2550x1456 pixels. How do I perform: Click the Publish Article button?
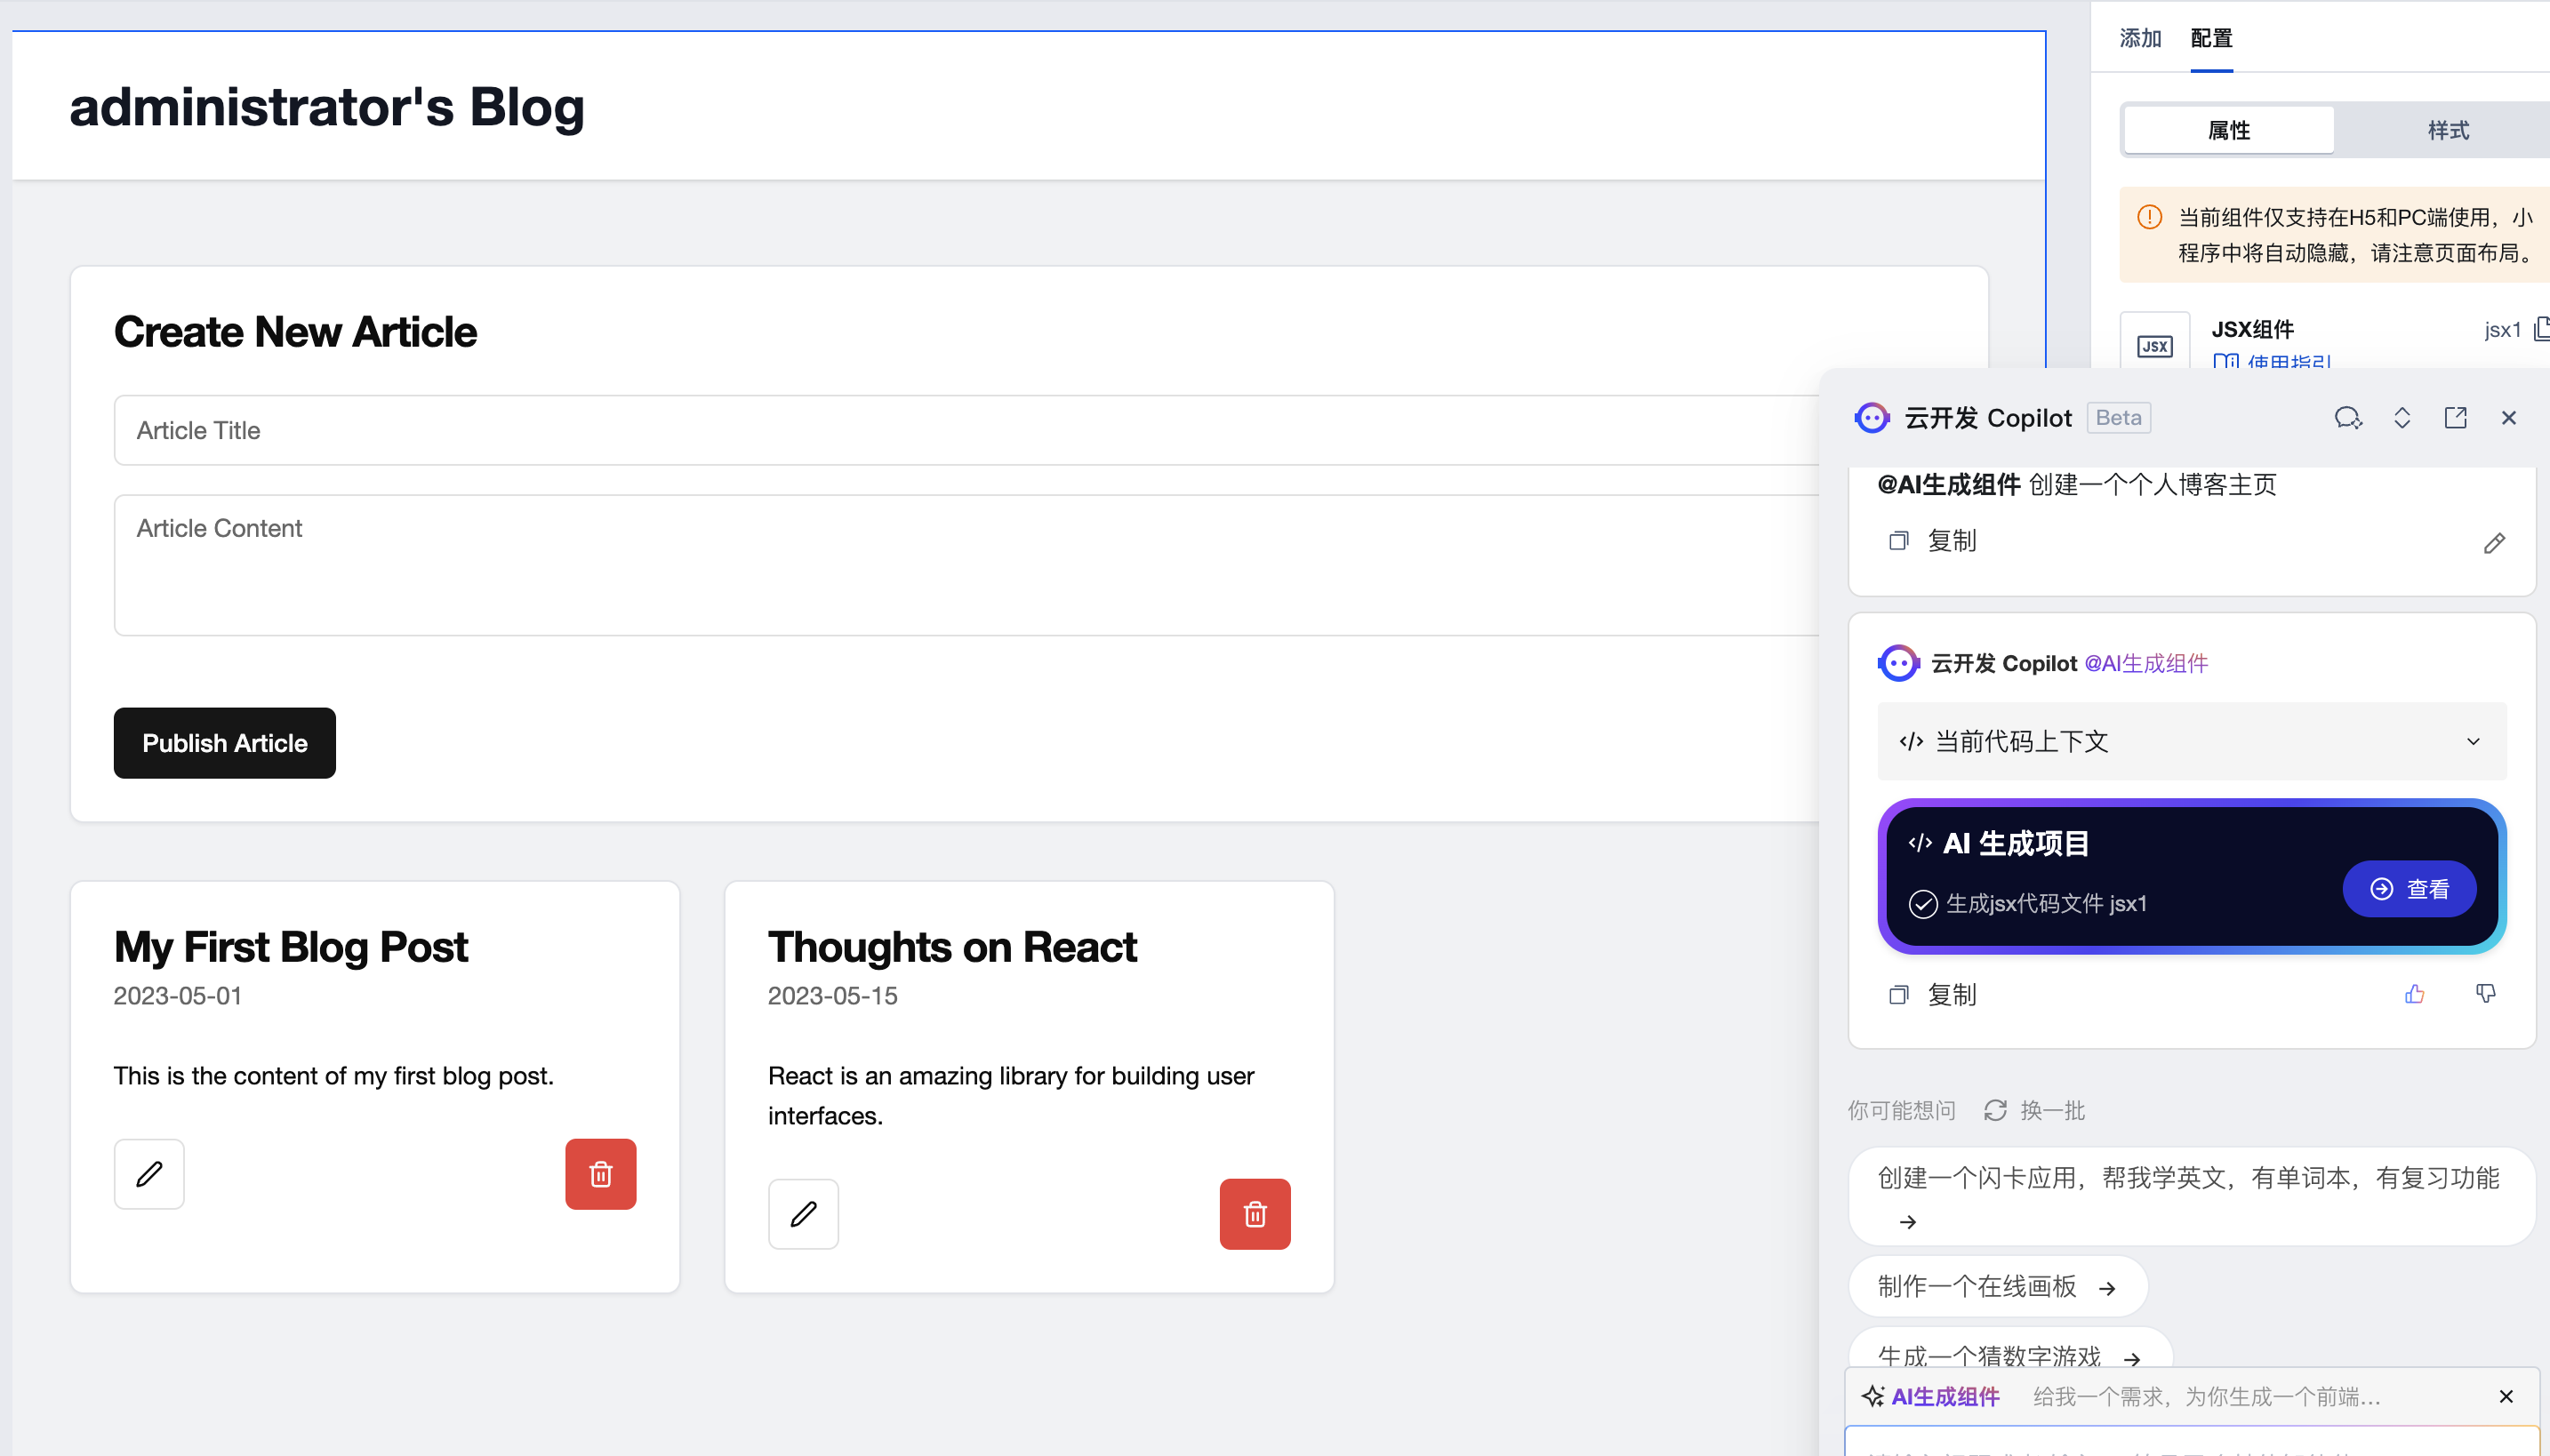(x=224, y=743)
